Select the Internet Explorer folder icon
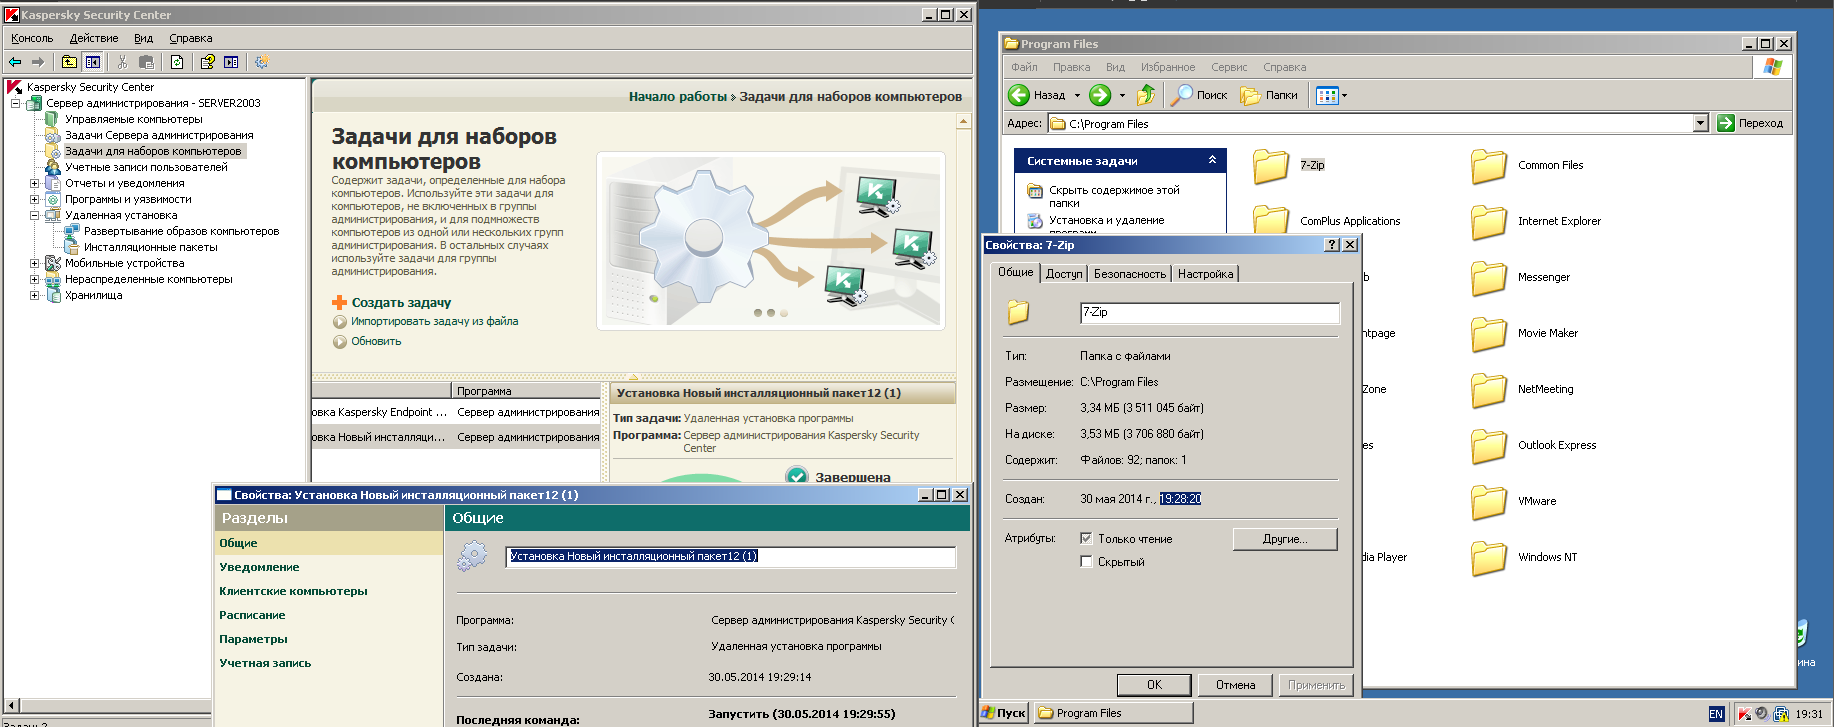This screenshot has width=1834, height=727. coord(1489,222)
